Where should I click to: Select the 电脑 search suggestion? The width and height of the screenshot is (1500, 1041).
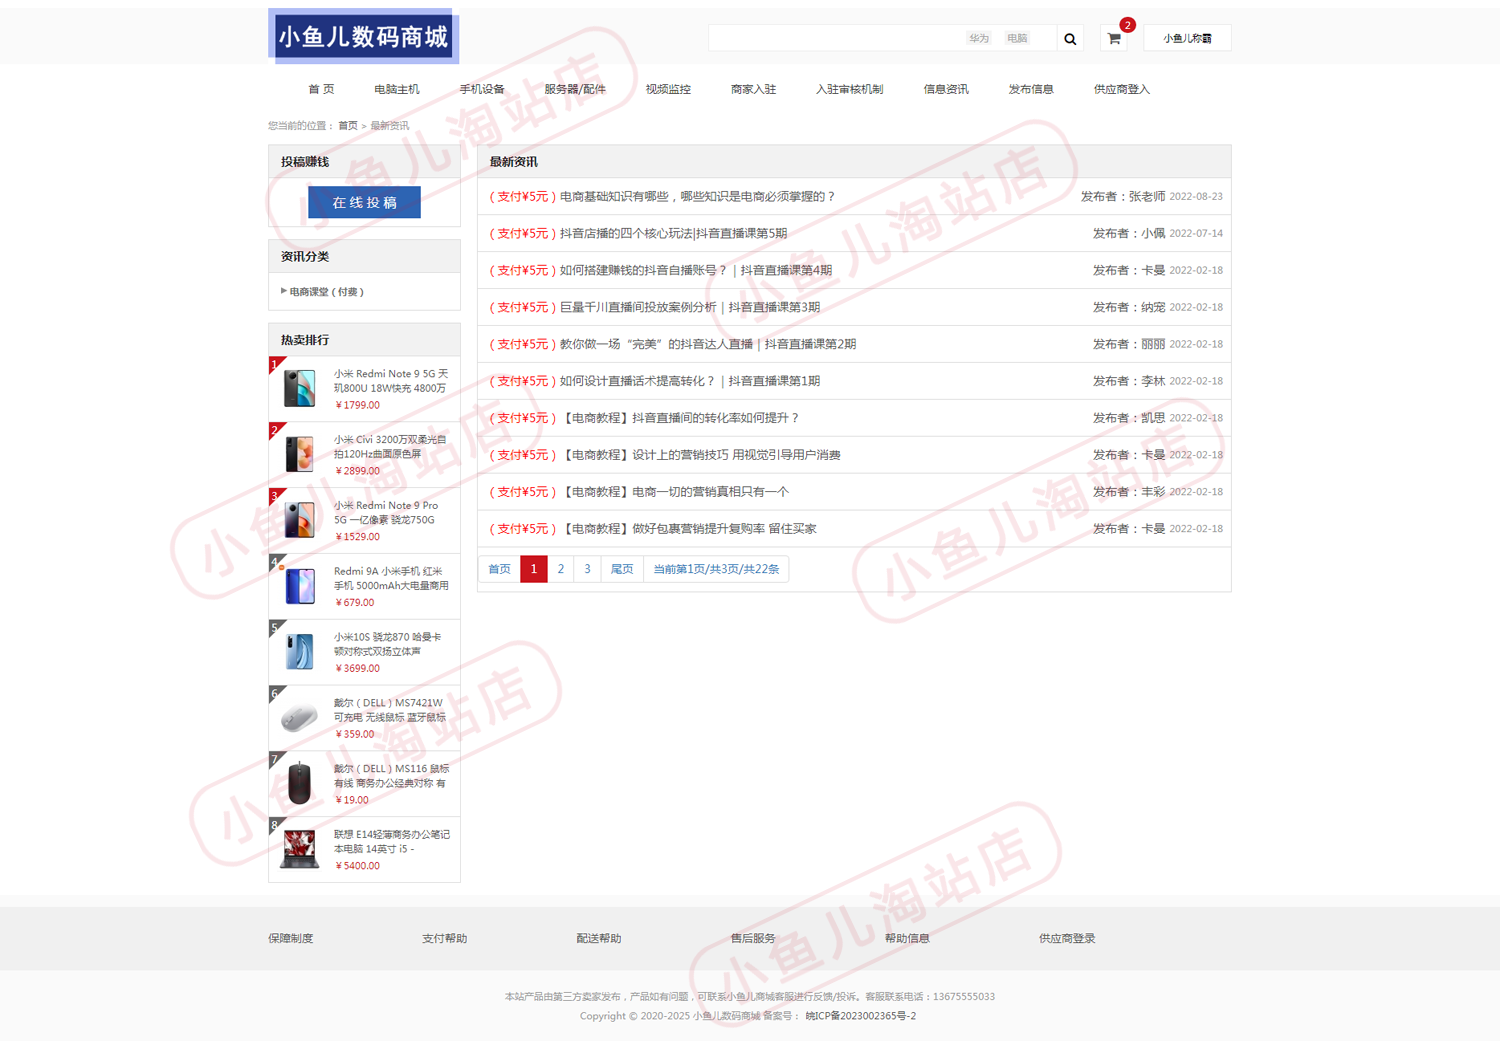click(1017, 38)
